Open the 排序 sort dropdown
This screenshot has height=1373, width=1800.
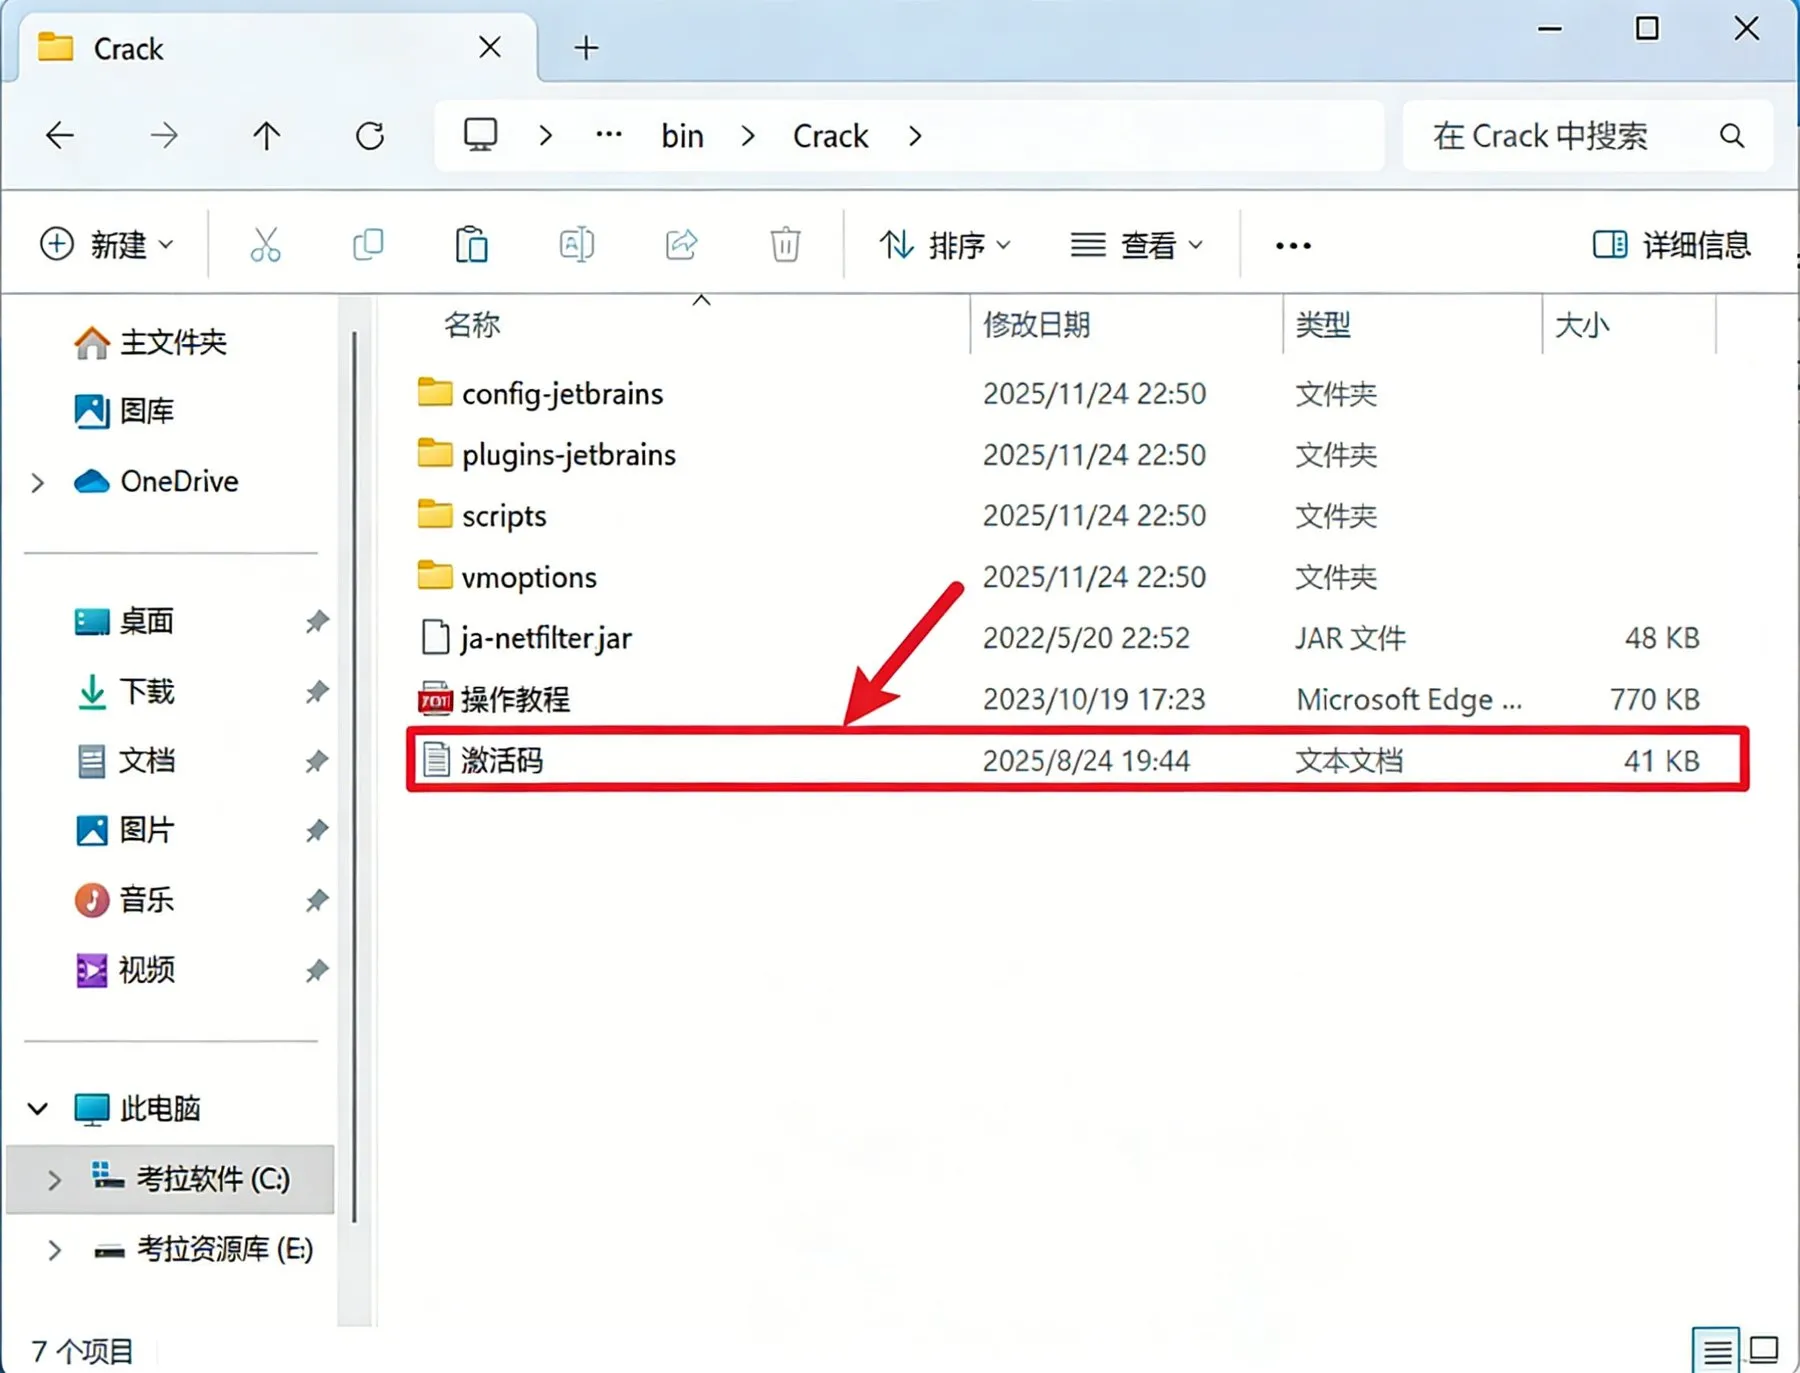tap(946, 245)
